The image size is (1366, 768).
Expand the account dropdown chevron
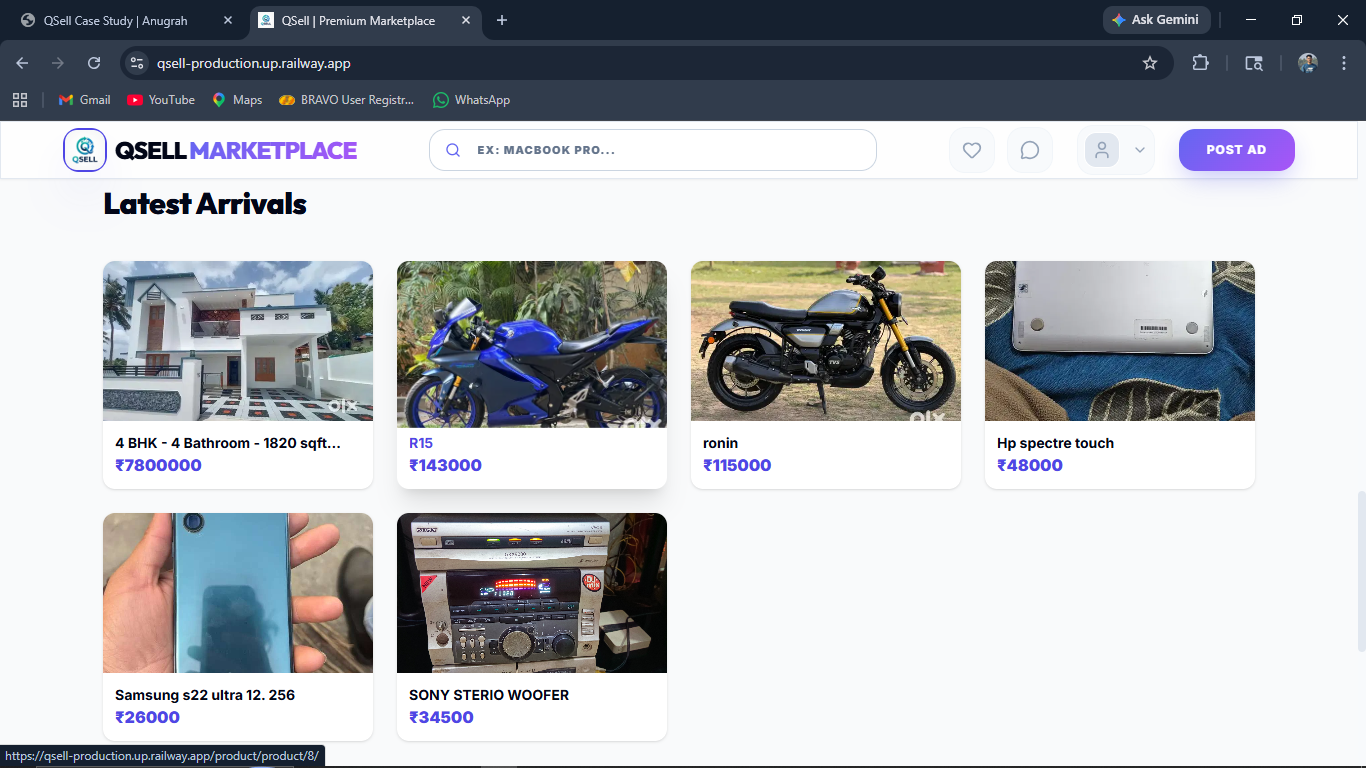pos(1139,150)
